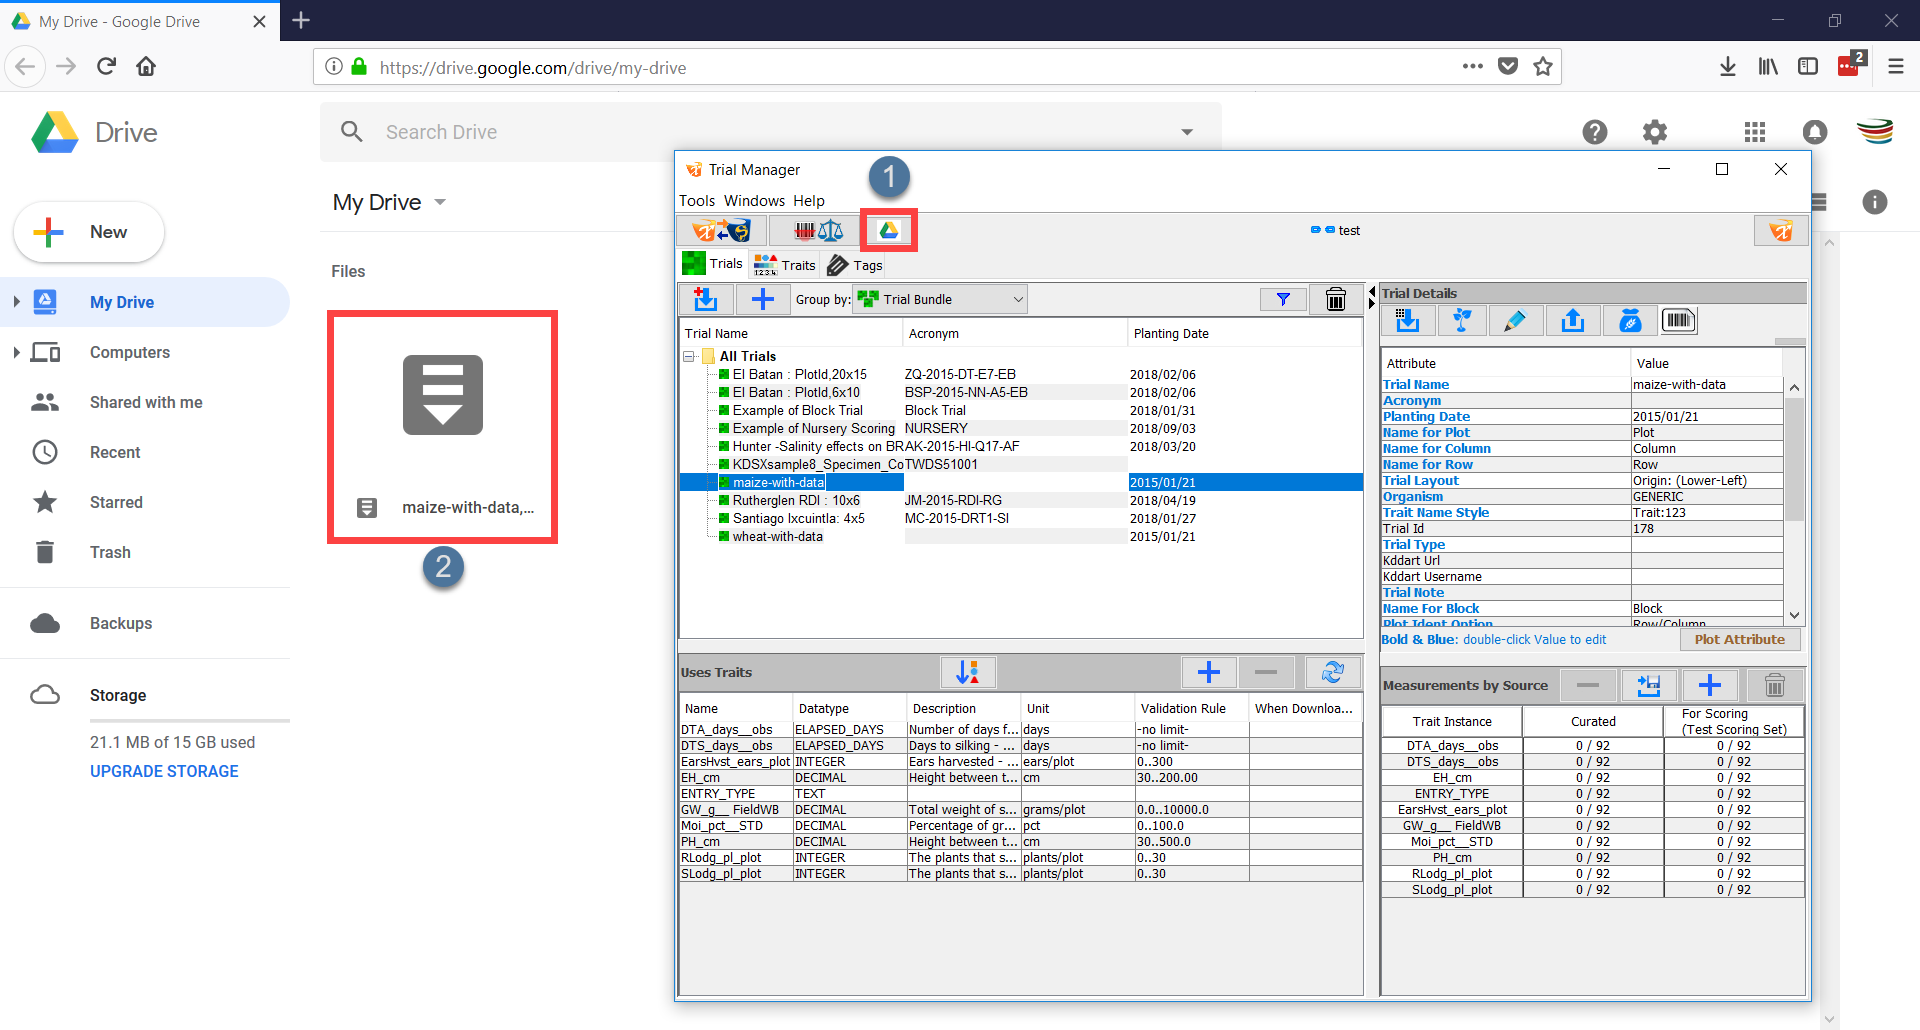1920x1030 pixels.
Task: Click the New button in Drive
Action: pyautogui.click(x=89, y=232)
